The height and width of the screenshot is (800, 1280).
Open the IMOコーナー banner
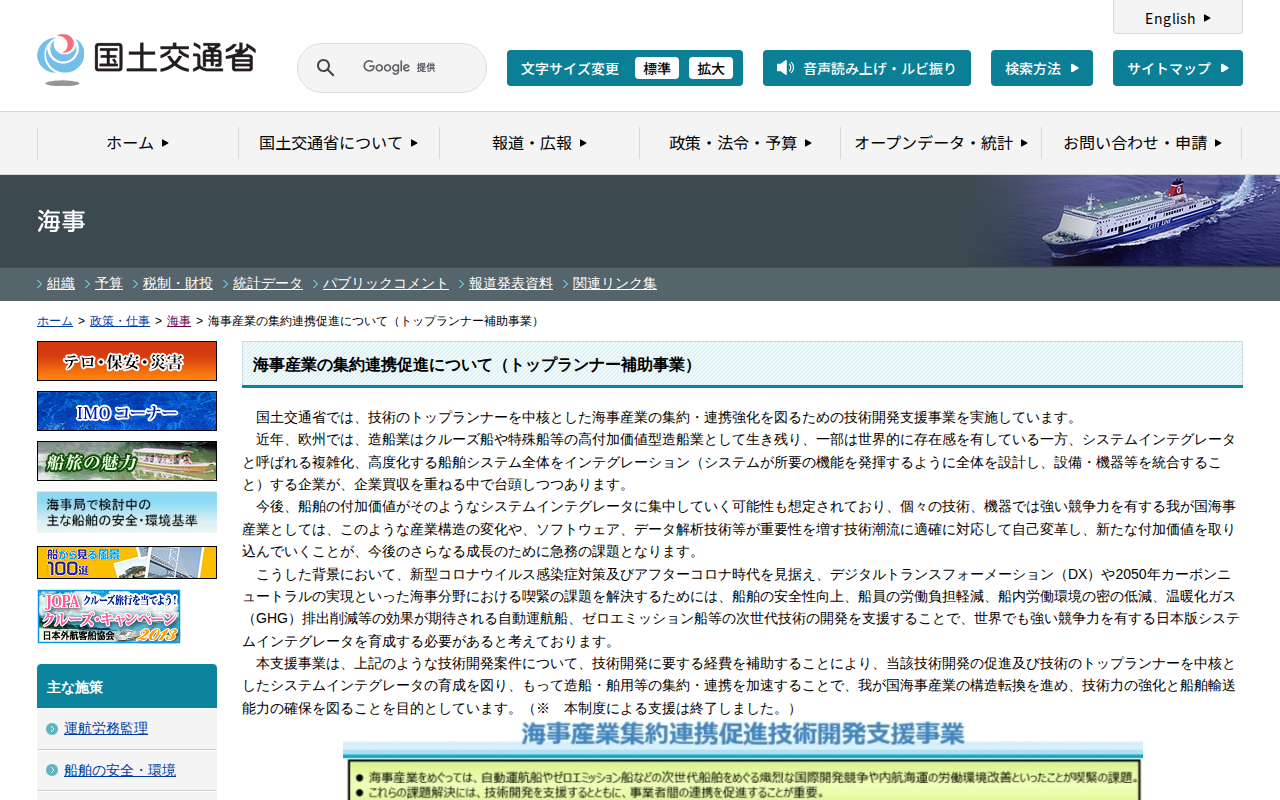point(127,411)
